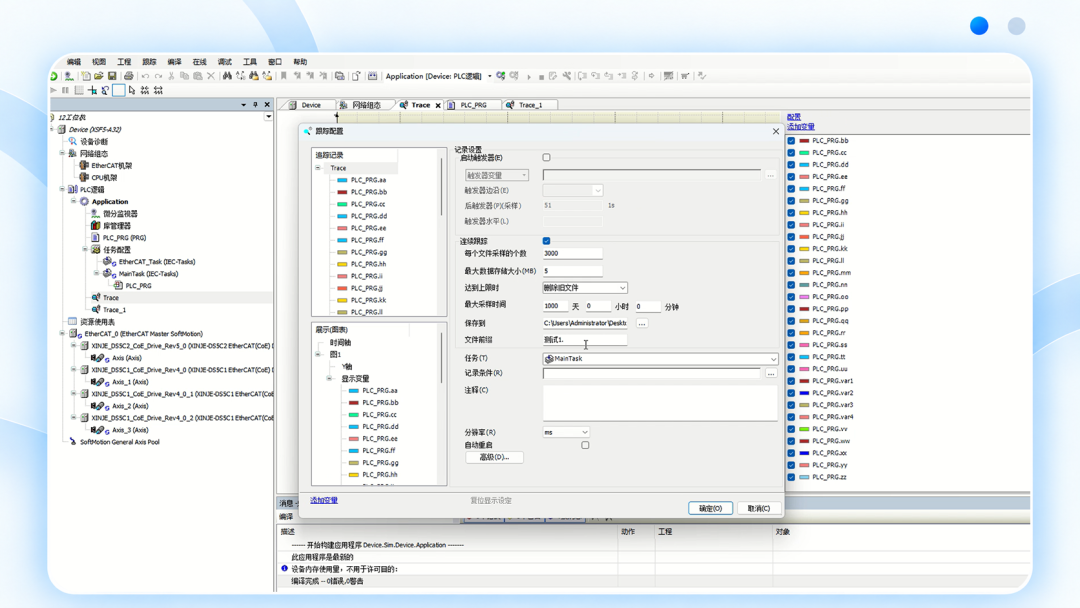Screen dimensions: 1080x608
Task: Click the mouse pointer tool icon
Action: click(132, 90)
